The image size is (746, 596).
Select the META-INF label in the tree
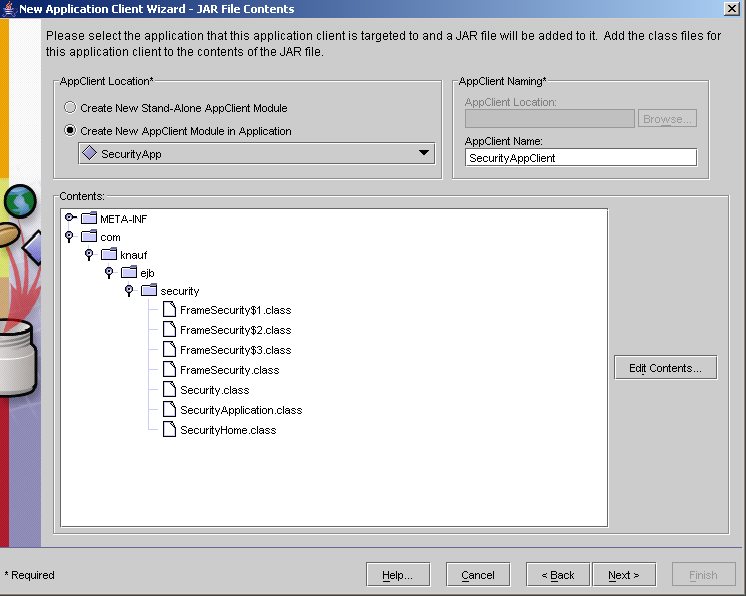tap(124, 219)
